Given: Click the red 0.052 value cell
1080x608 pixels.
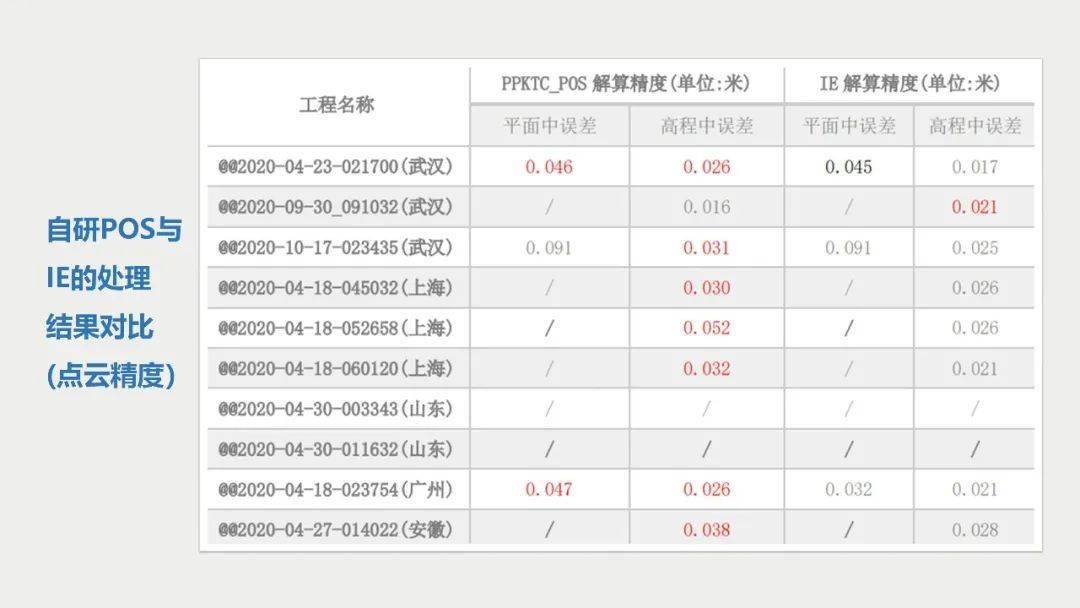Looking at the screenshot, I should click(706, 328).
